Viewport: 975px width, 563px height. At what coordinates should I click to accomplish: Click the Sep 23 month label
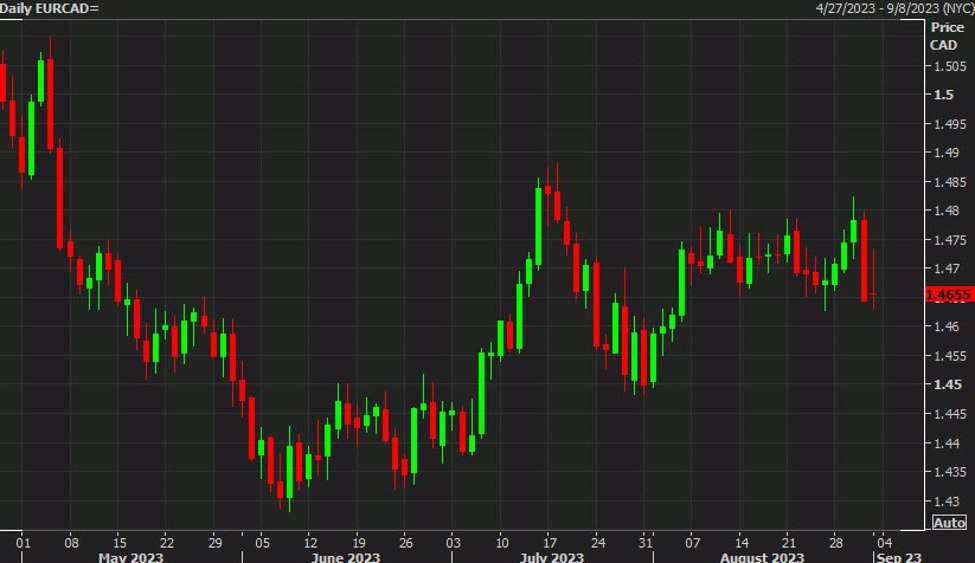(899, 556)
